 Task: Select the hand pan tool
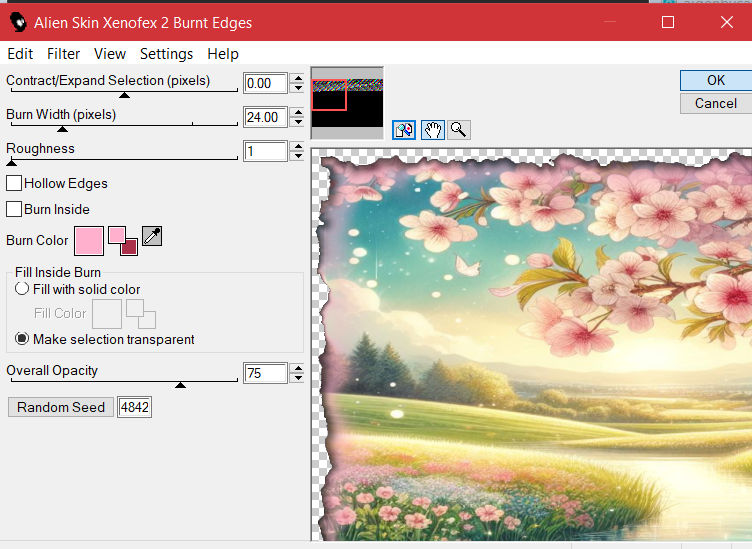(x=433, y=130)
